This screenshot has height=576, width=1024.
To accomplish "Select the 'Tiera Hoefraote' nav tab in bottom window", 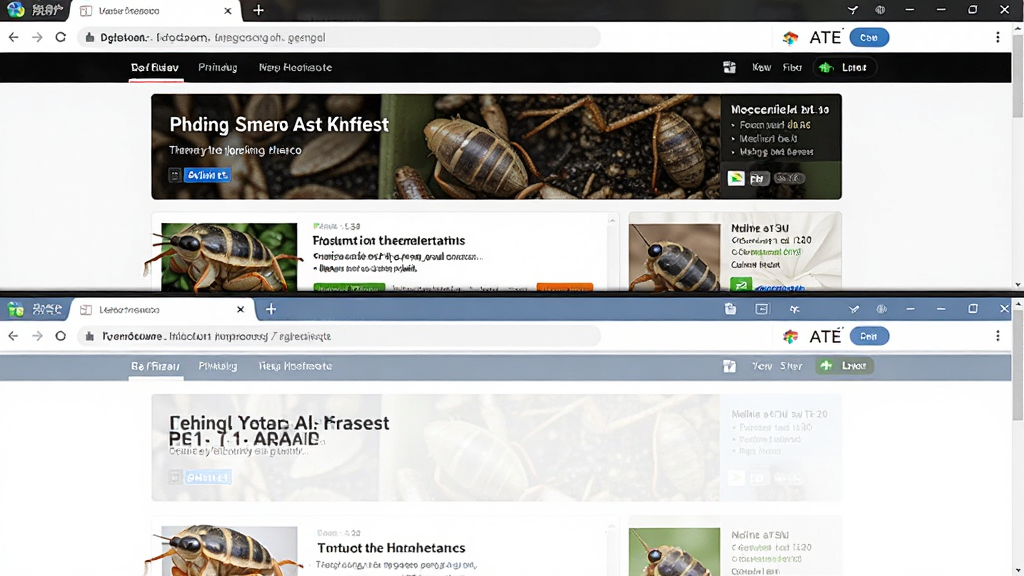I will pos(295,366).
